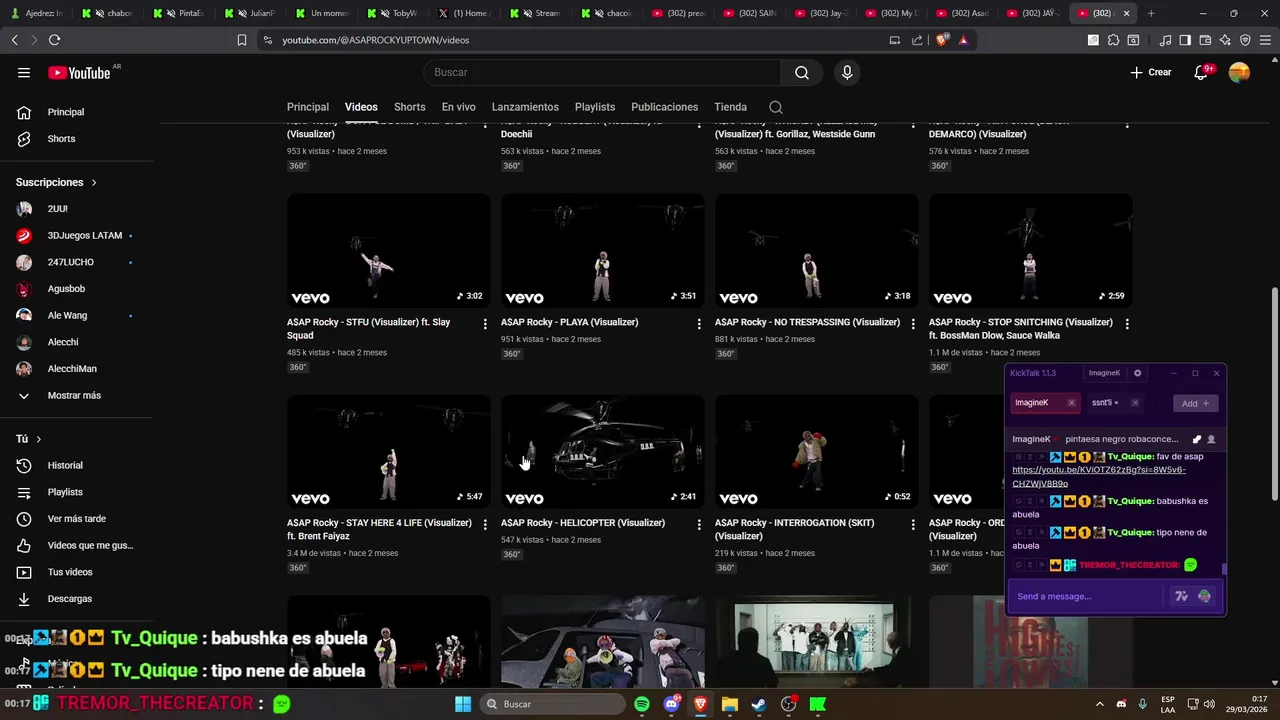This screenshot has width=1280, height=720.
Task: Open Brave Shields icon in address bar
Action: pos(941,40)
